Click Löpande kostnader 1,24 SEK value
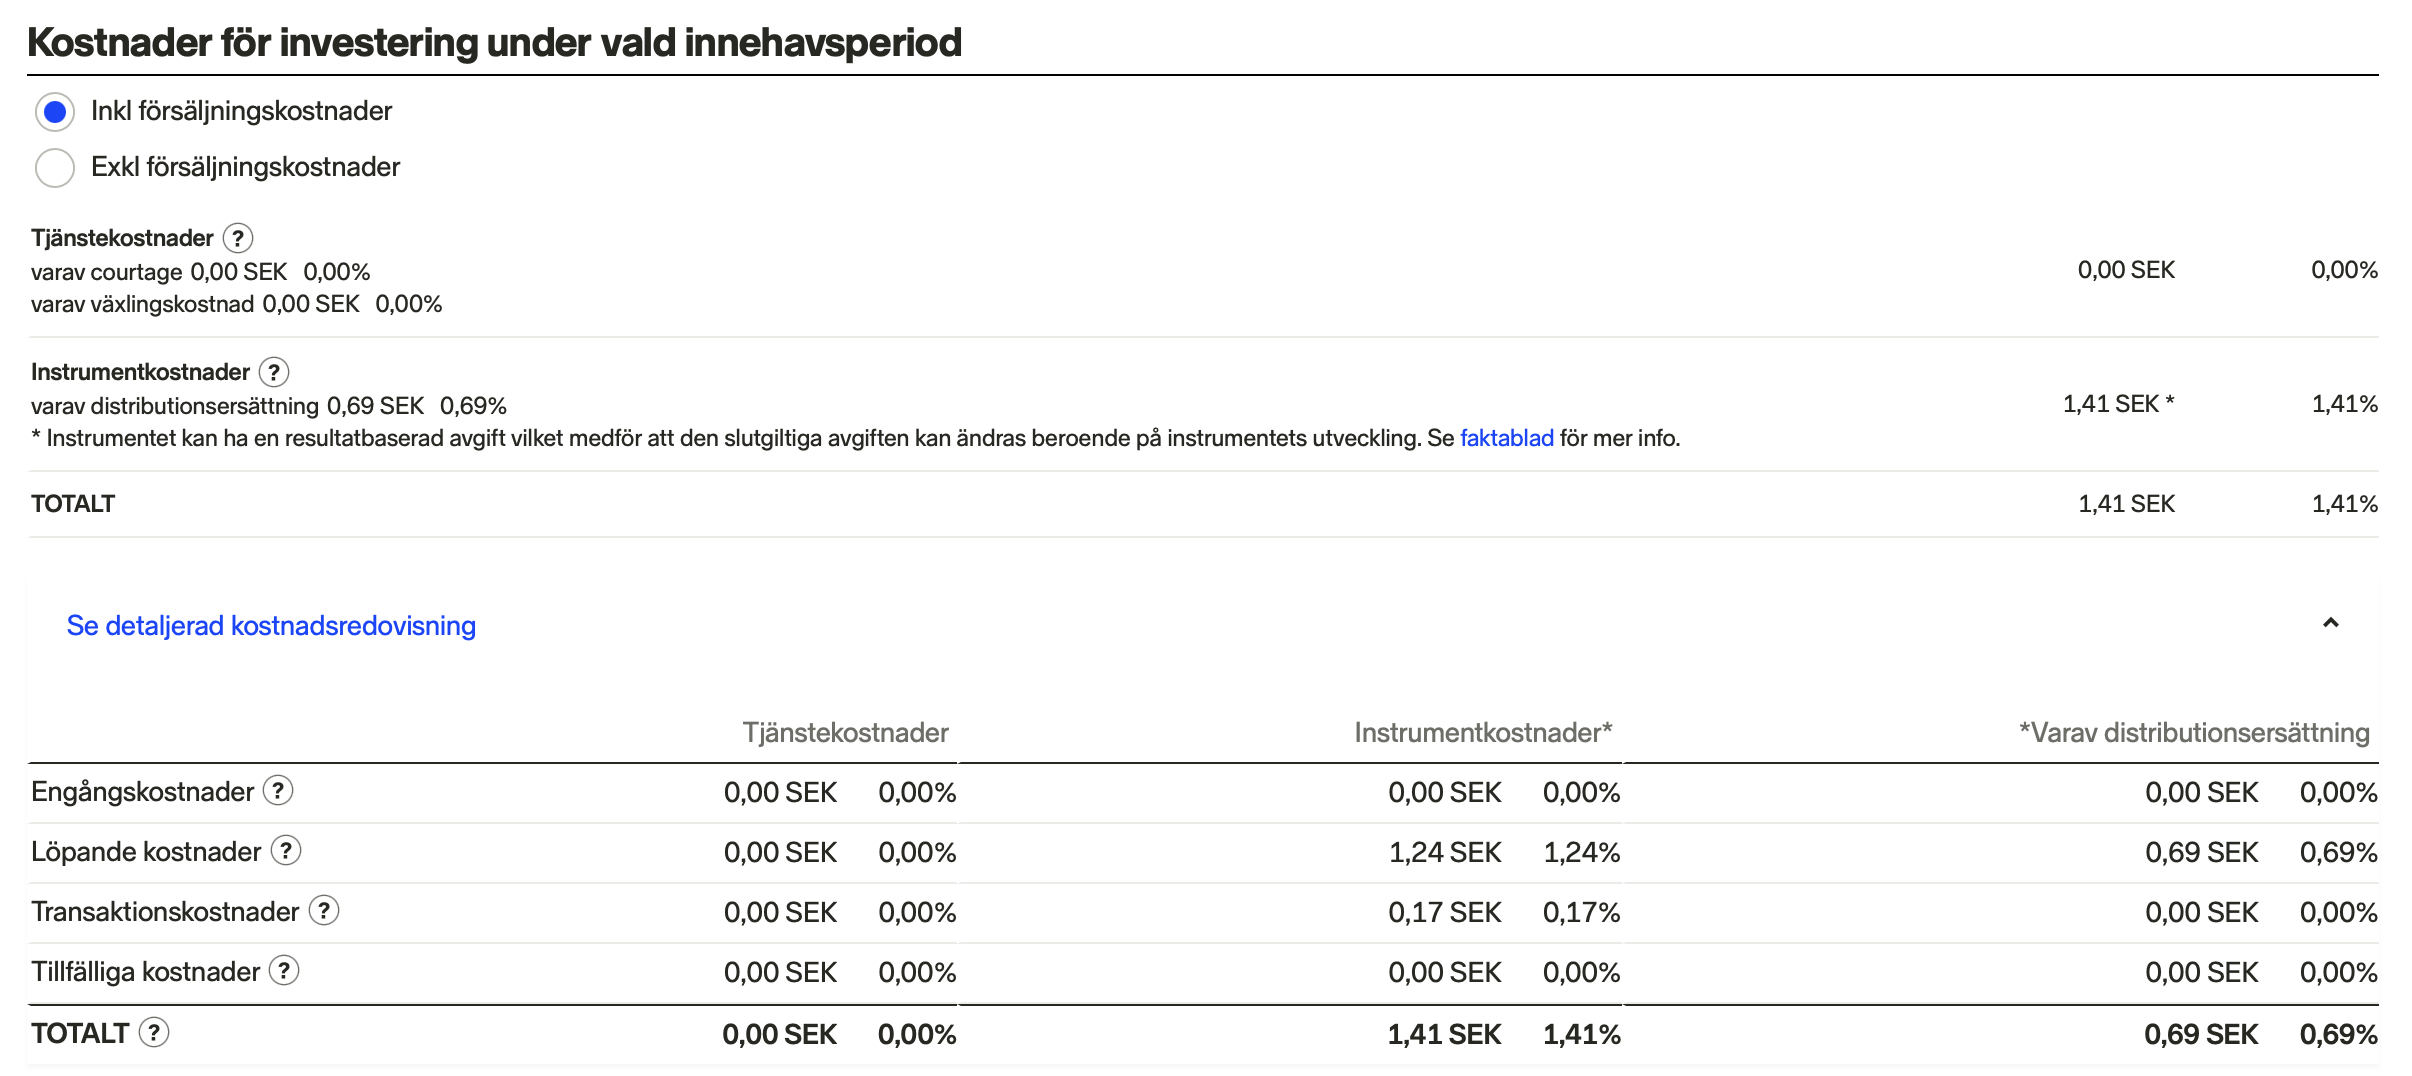The height and width of the screenshot is (1076, 2412). [x=1444, y=852]
